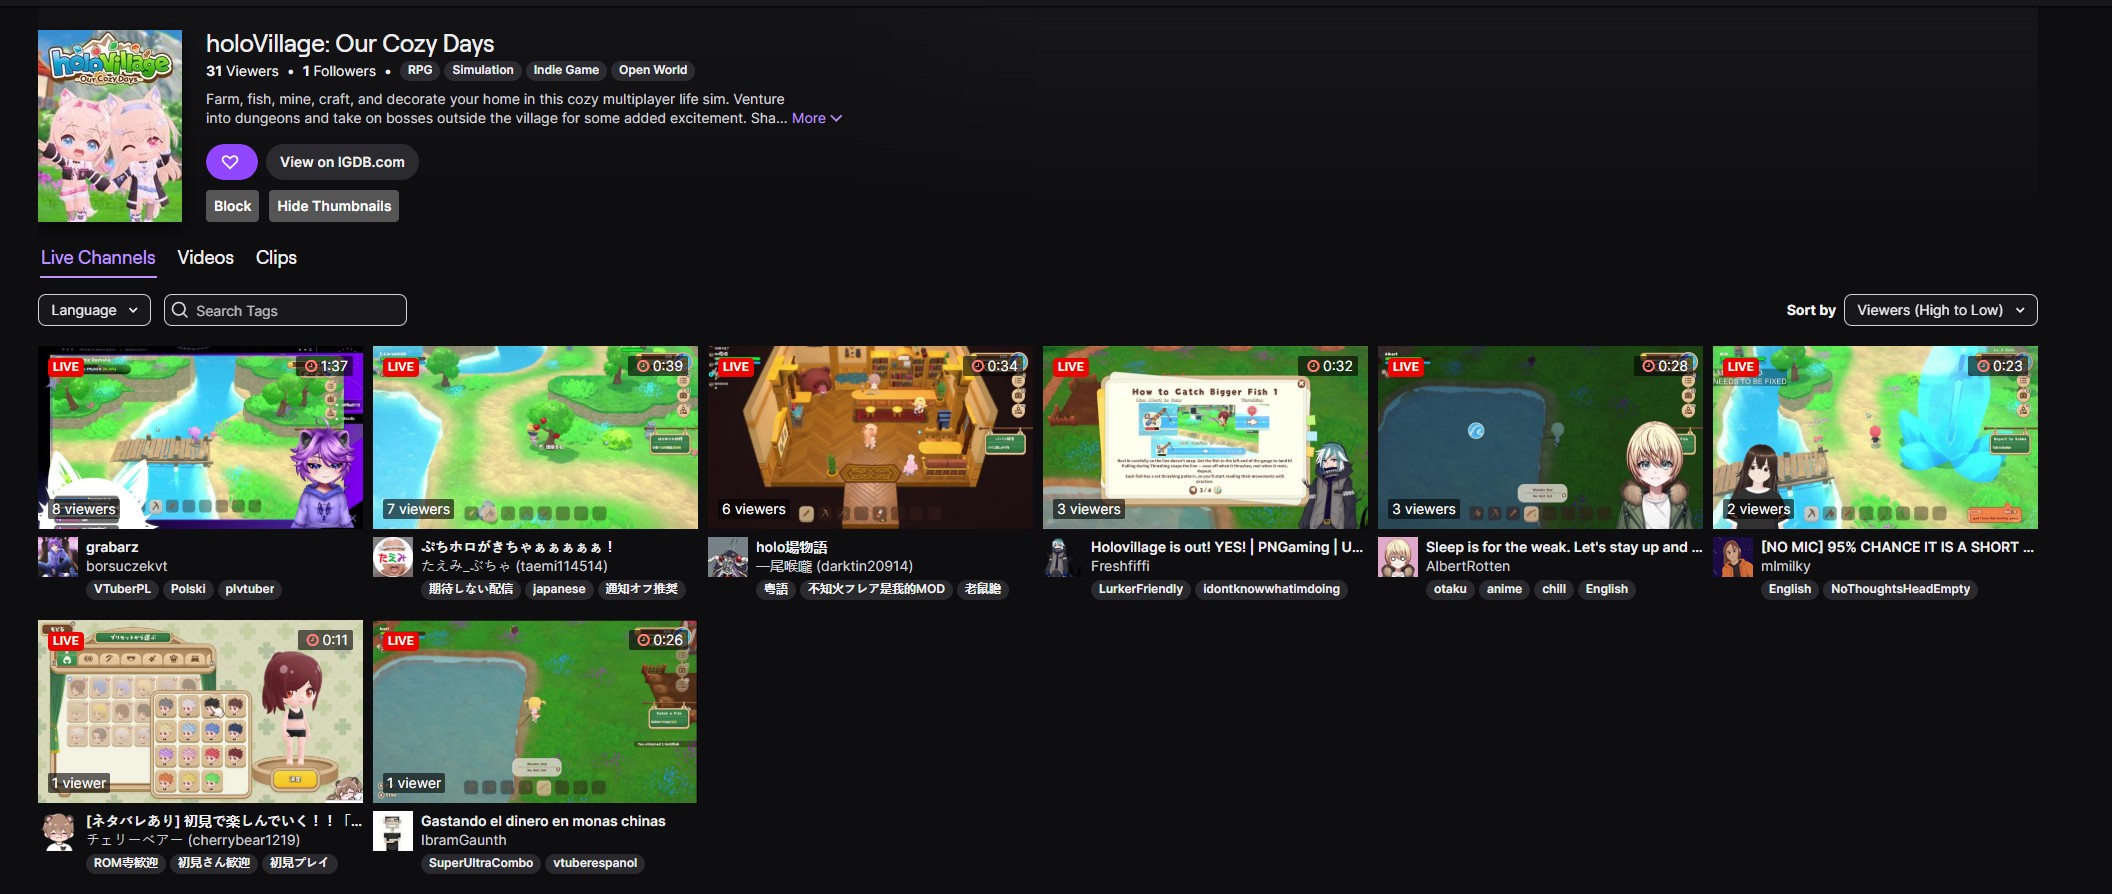Click AlbertRotten's English tag
This screenshot has width=2112, height=894.
pos(1607,589)
